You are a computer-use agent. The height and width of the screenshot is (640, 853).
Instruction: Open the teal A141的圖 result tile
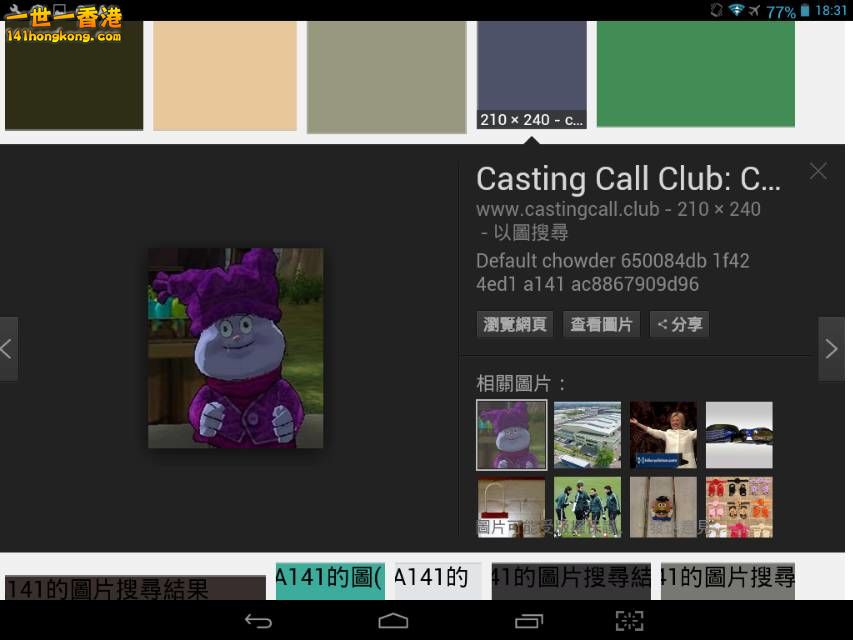pyautogui.click(x=330, y=581)
